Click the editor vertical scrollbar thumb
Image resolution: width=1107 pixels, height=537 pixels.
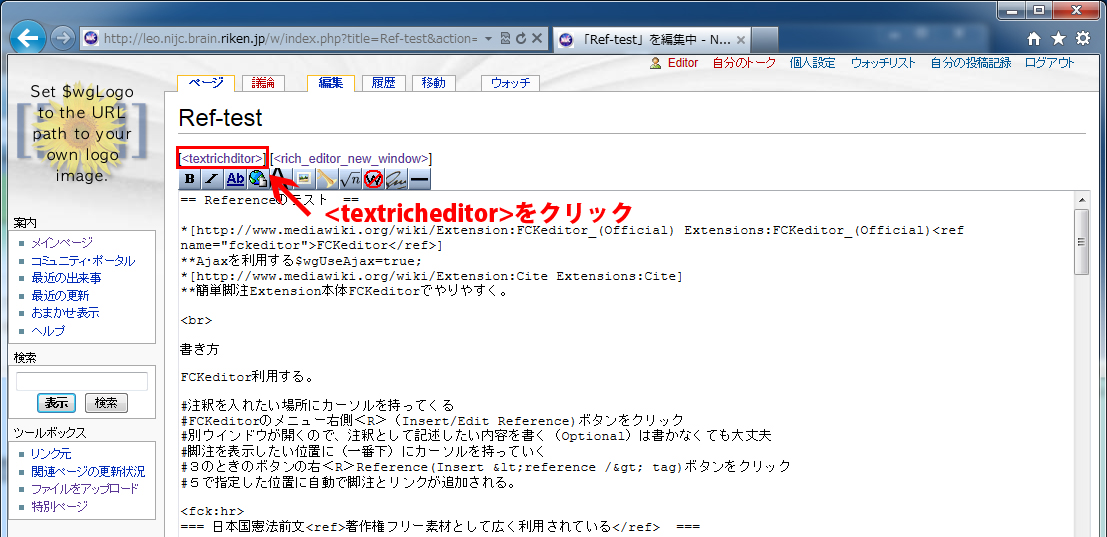click(1080, 242)
